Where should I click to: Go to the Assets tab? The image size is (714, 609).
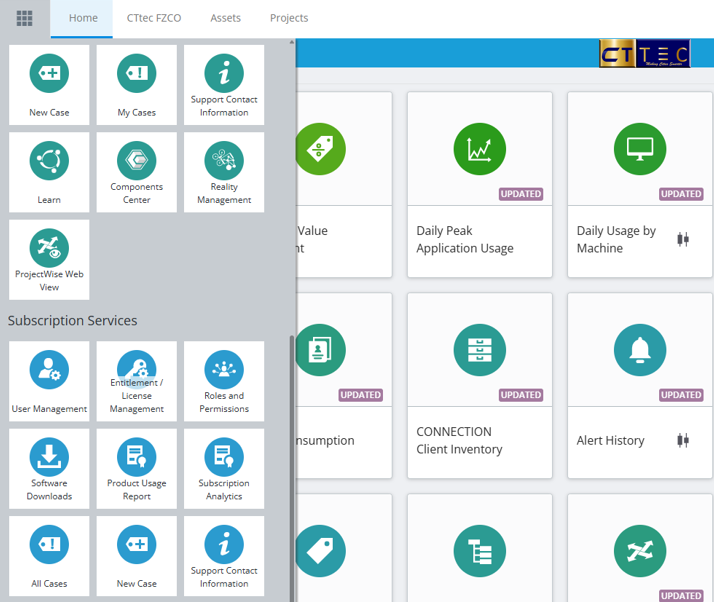coord(225,18)
